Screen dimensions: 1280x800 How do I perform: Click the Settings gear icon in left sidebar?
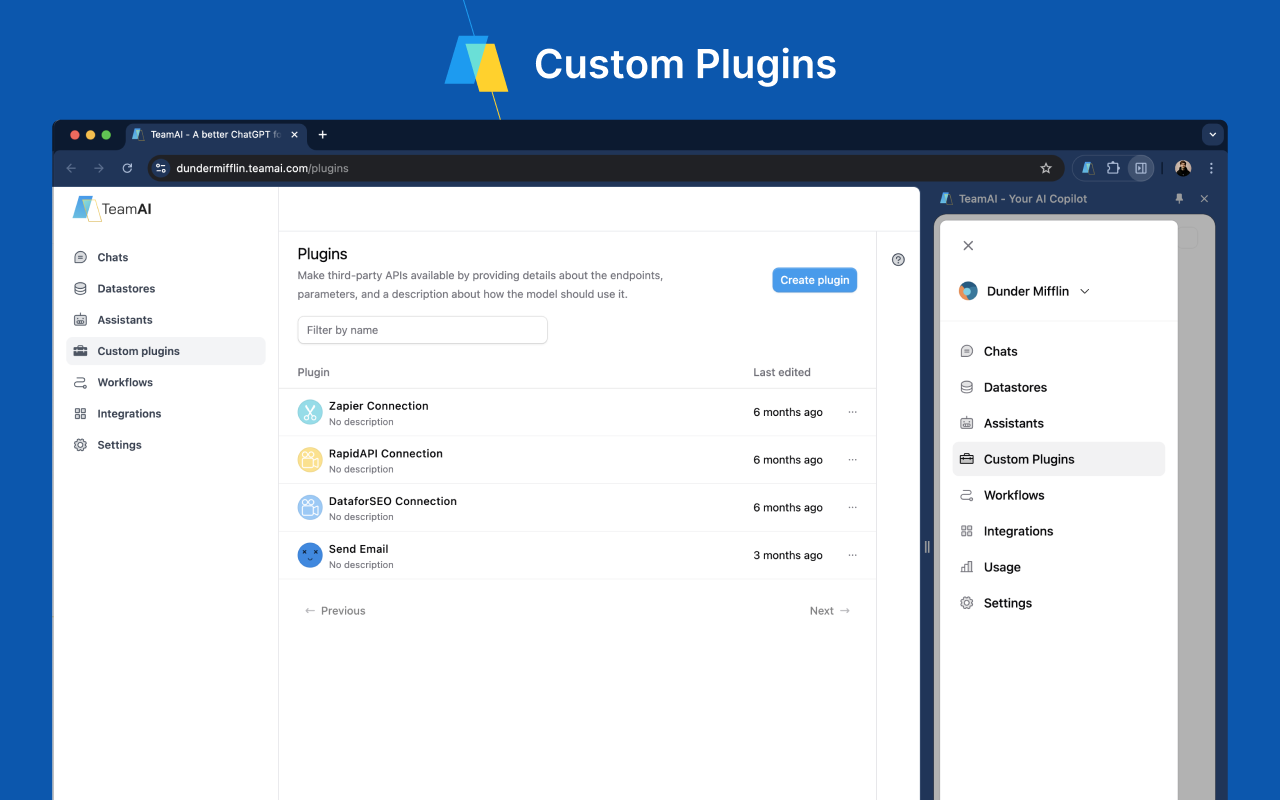pos(80,445)
